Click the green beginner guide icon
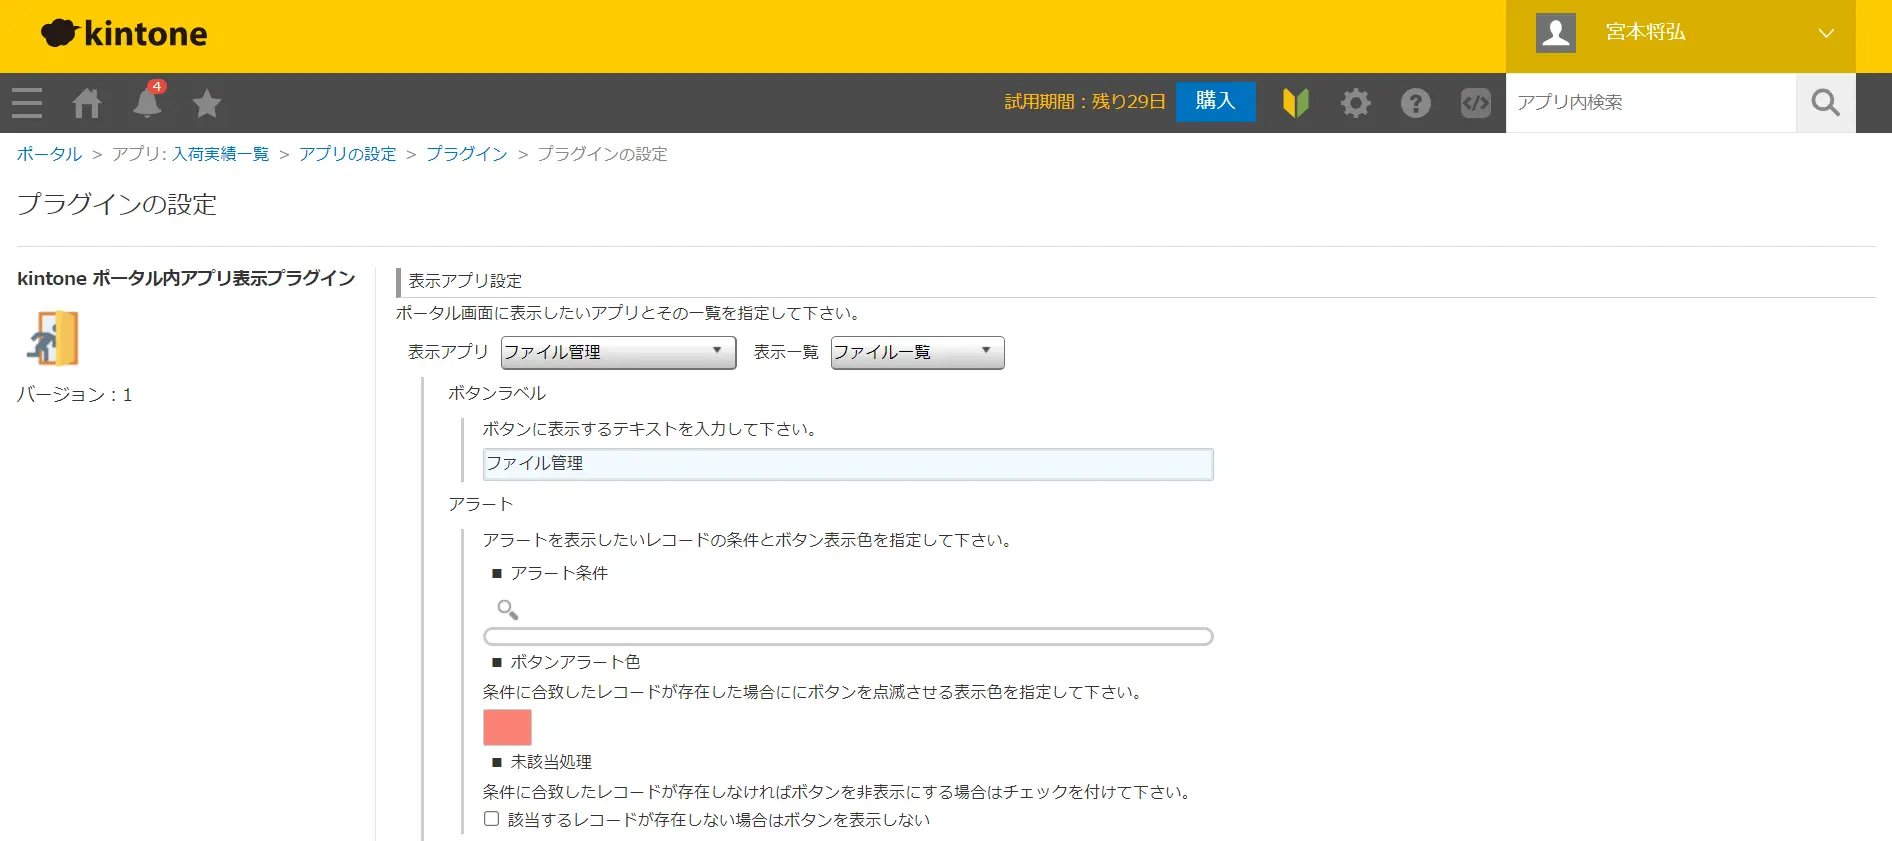1892x841 pixels. [x=1296, y=102]
